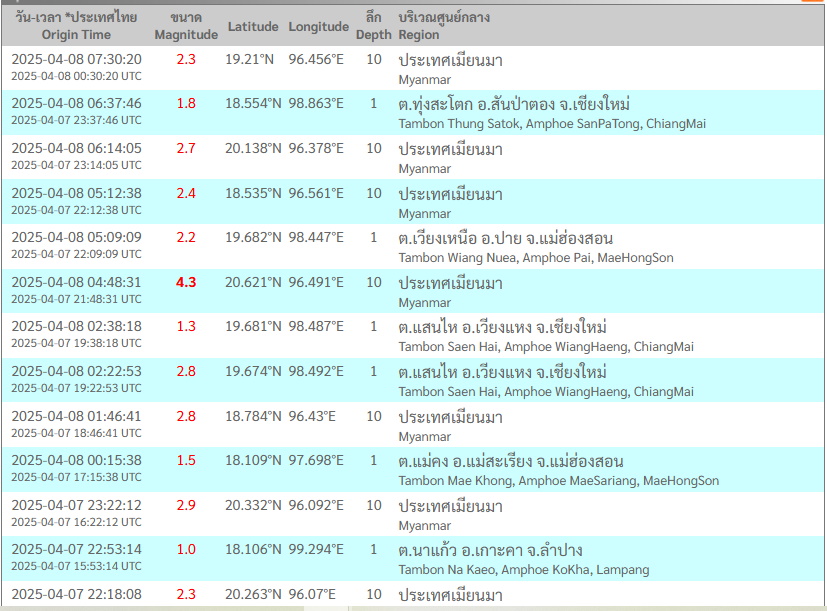This screenshot has height=611, width=827.
Task: Click Tambon Thung Satok, Amphoe SanPaTong region
Action: [x=552, y=124]
